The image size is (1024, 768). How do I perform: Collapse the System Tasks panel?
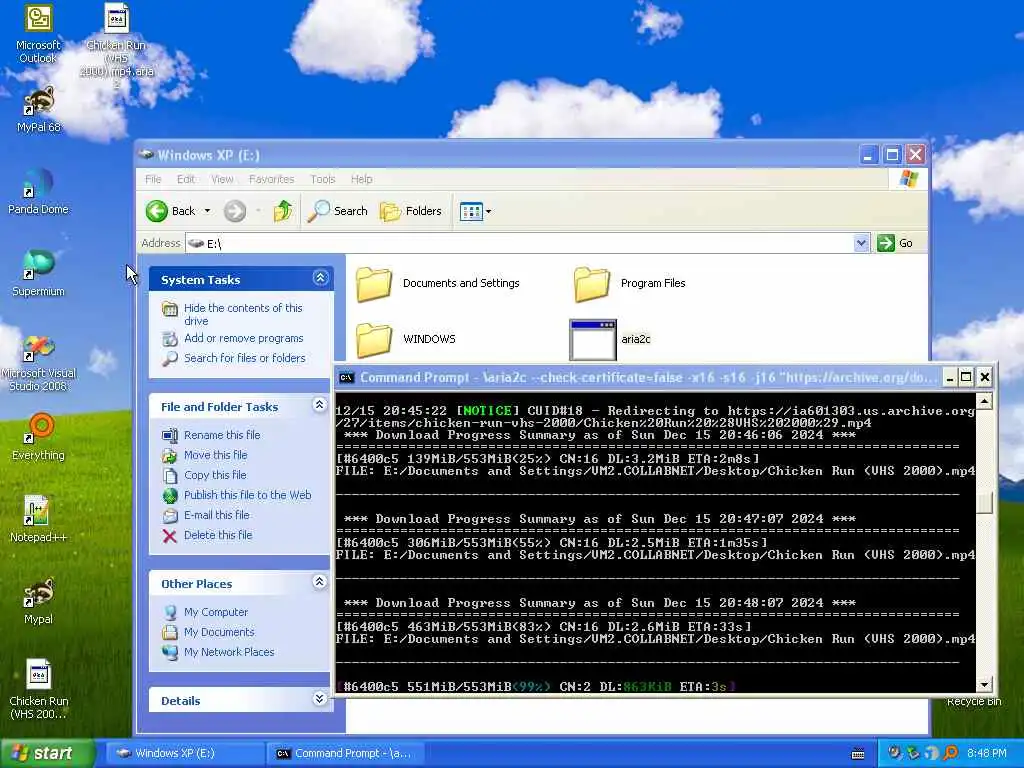click(x=320, y=278)
